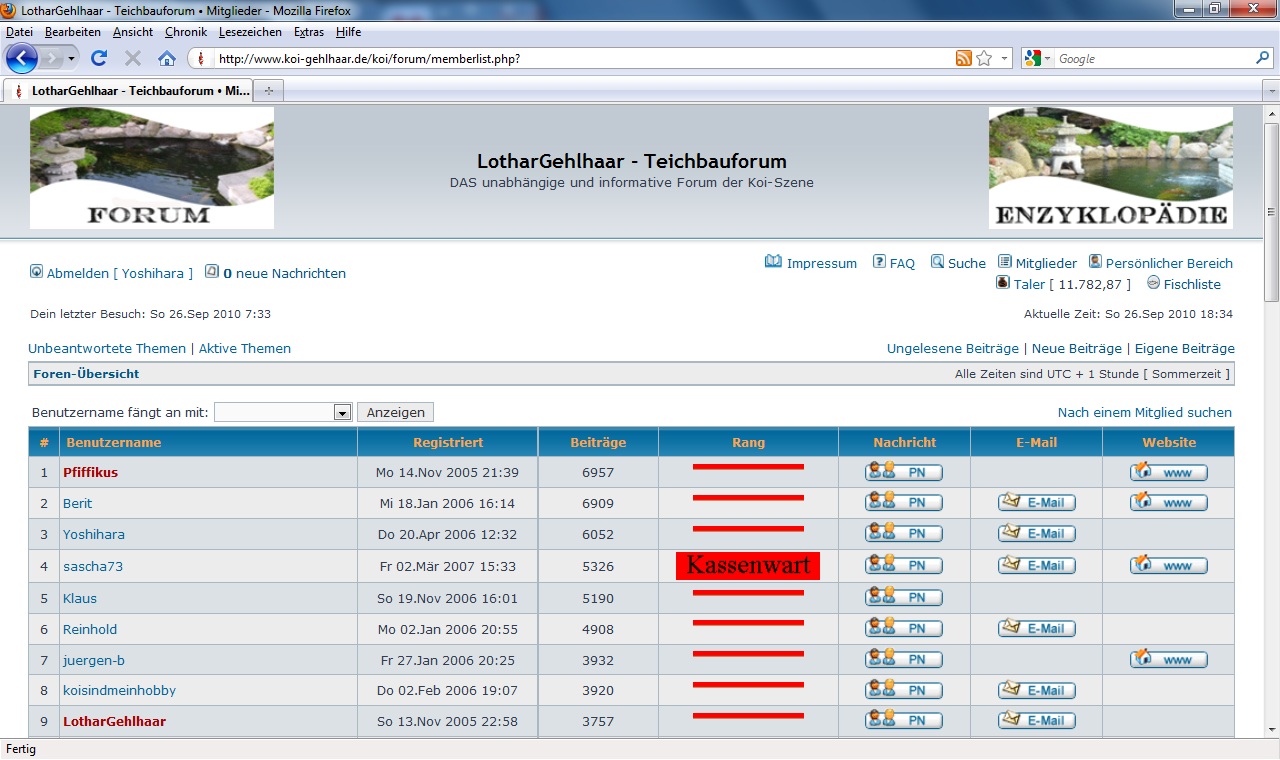This screenshot has width=1280, height=760.
Task: Bookmark this page with the star icon
Action: tap(984, 58)
